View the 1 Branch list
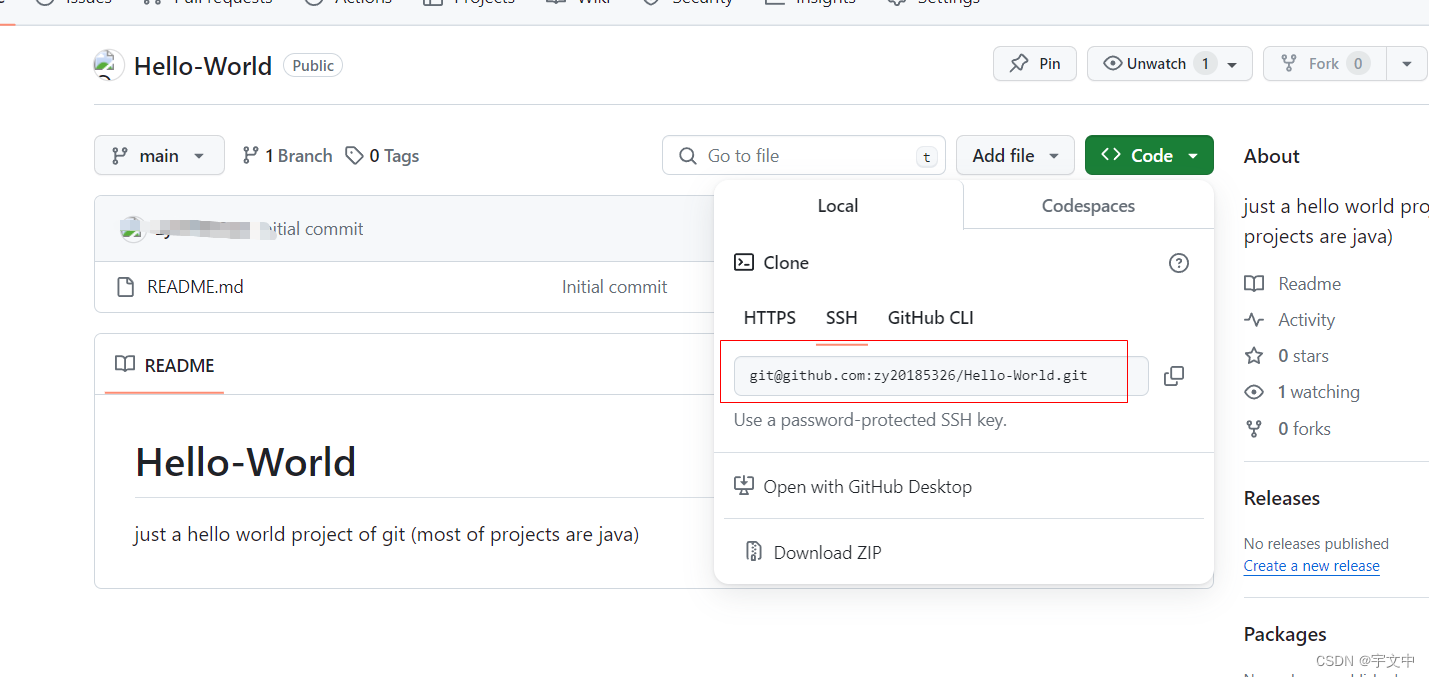 [288, 155]
